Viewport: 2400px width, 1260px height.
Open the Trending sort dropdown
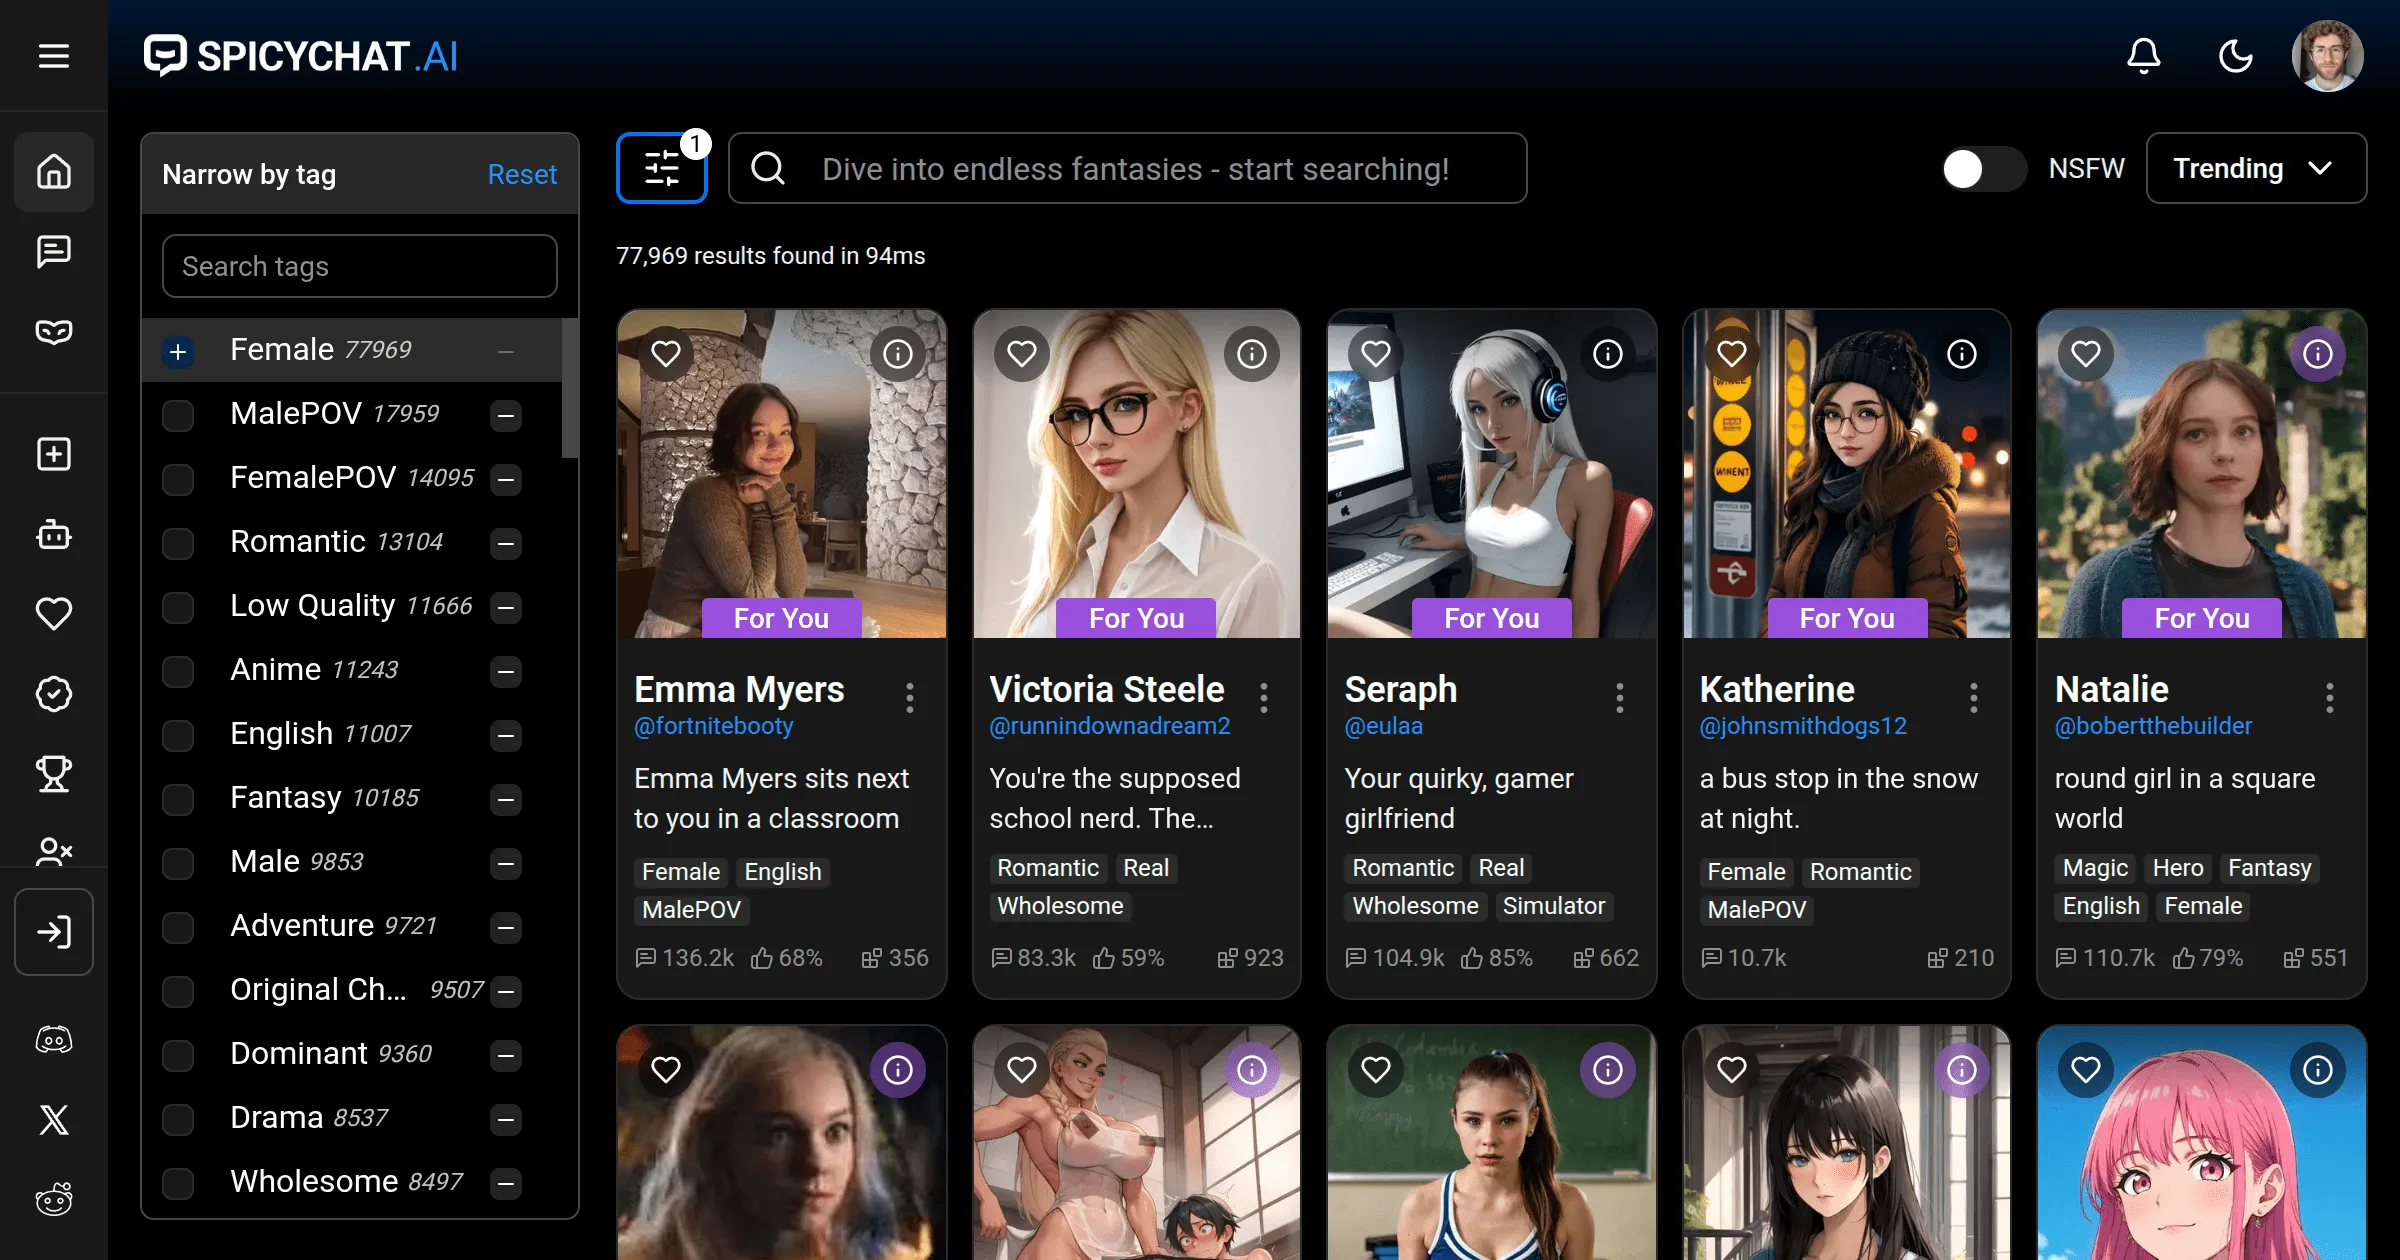tap(2255, 168)
